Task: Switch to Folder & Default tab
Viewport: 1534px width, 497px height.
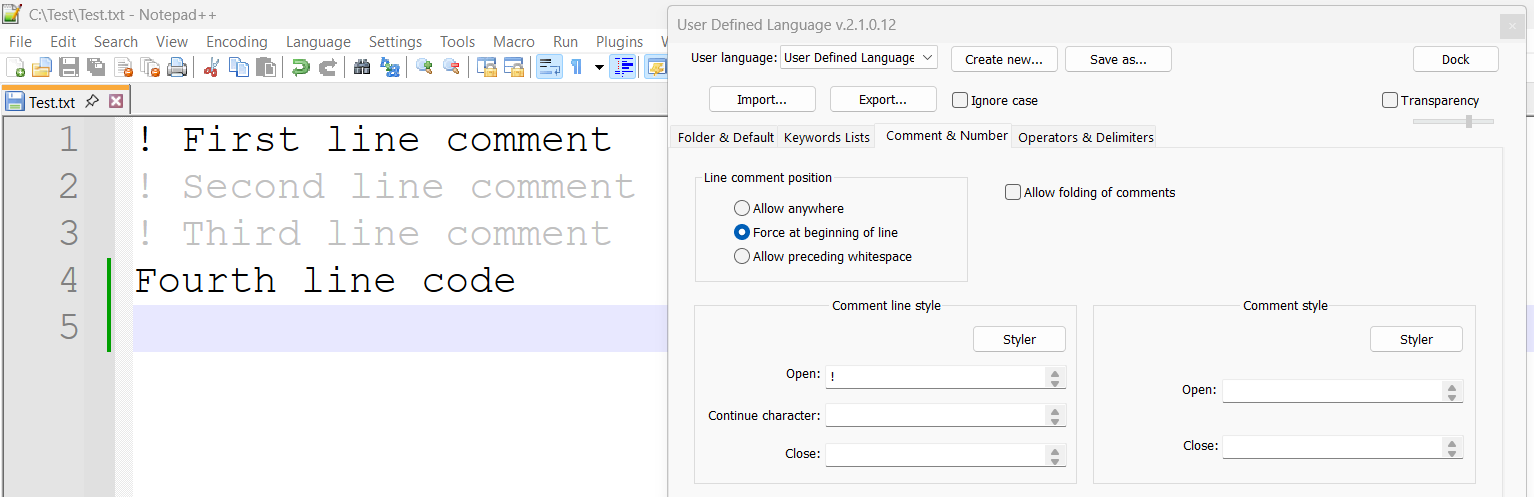Action: 726,137
